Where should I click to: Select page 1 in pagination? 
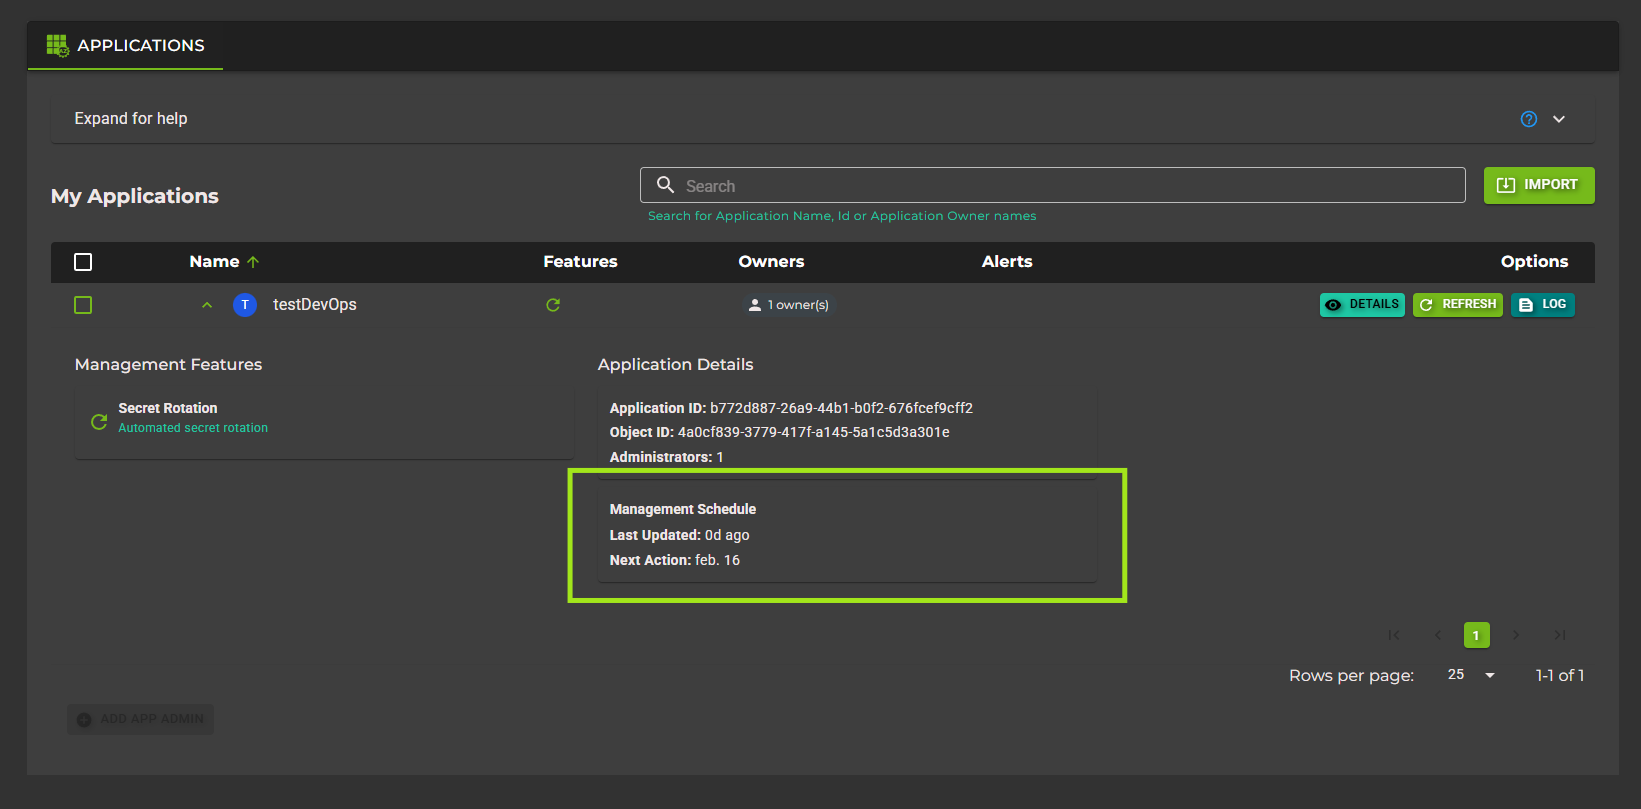[x=1476, y=635]
